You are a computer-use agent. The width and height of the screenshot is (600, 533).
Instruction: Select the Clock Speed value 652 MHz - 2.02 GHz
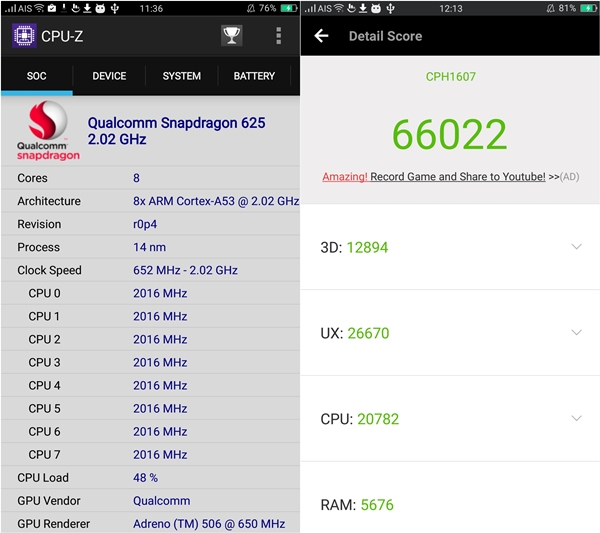point(185,270)
